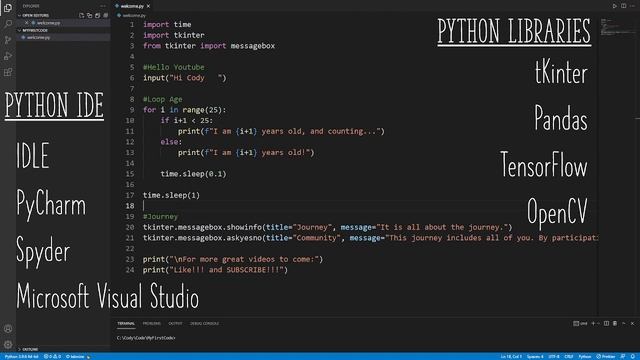Screen dimensions: 640x360
Task: Switch to the Problems panel tab
Action: [x=151, y=323]
